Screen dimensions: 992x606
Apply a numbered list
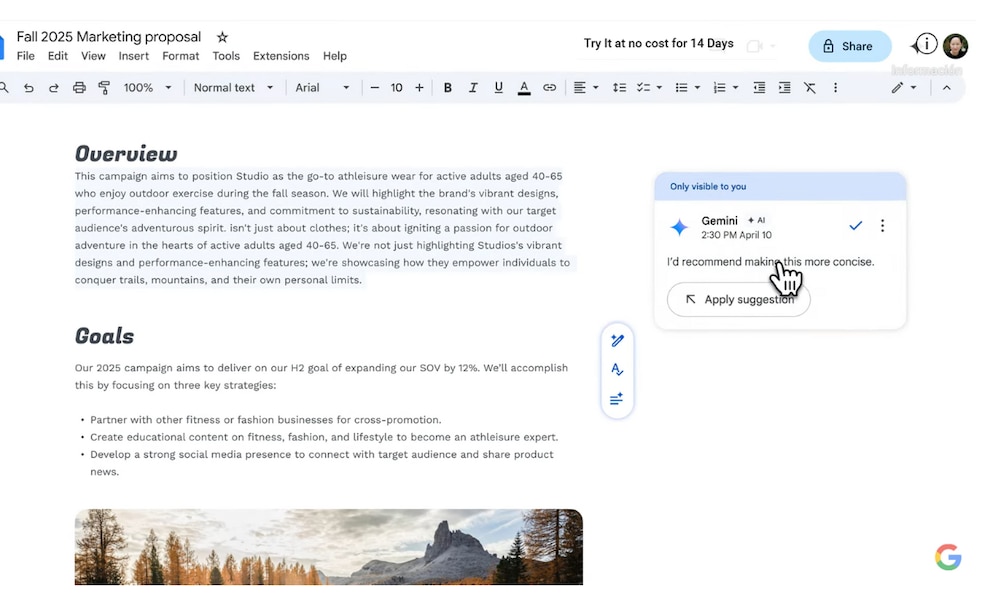[x=719, y=88]
